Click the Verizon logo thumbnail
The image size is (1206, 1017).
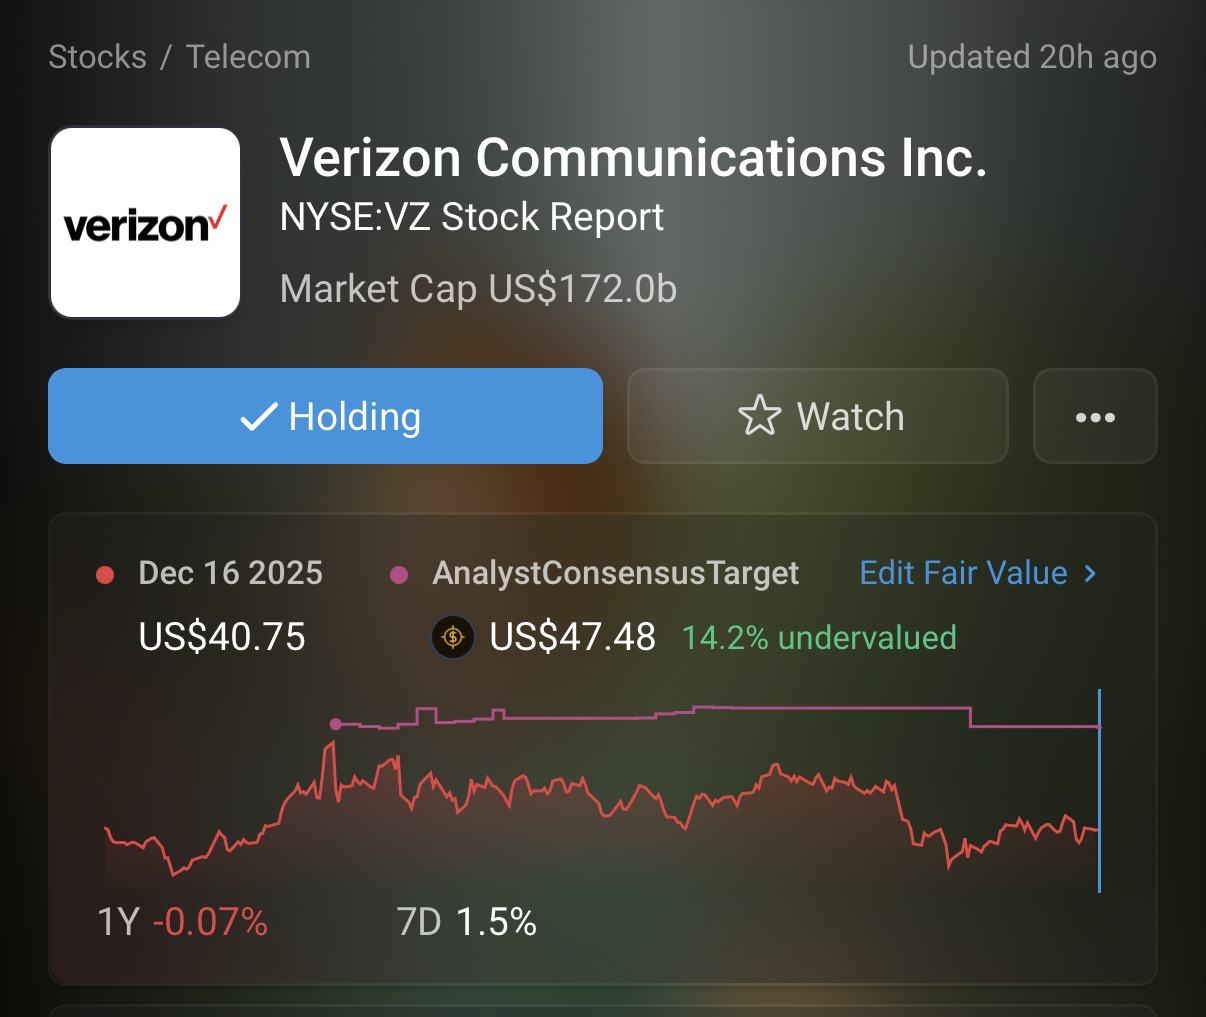(x=145, y=222)
